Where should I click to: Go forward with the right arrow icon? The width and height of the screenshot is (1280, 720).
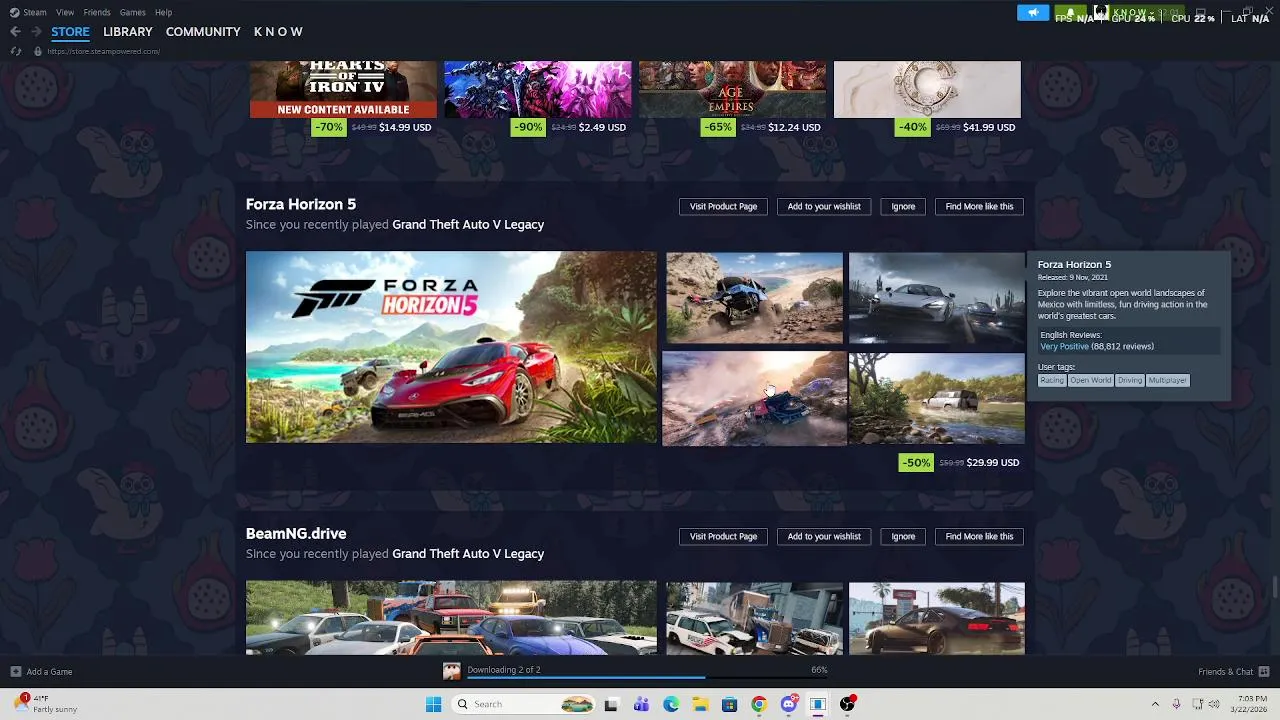(x=36, y=32)
